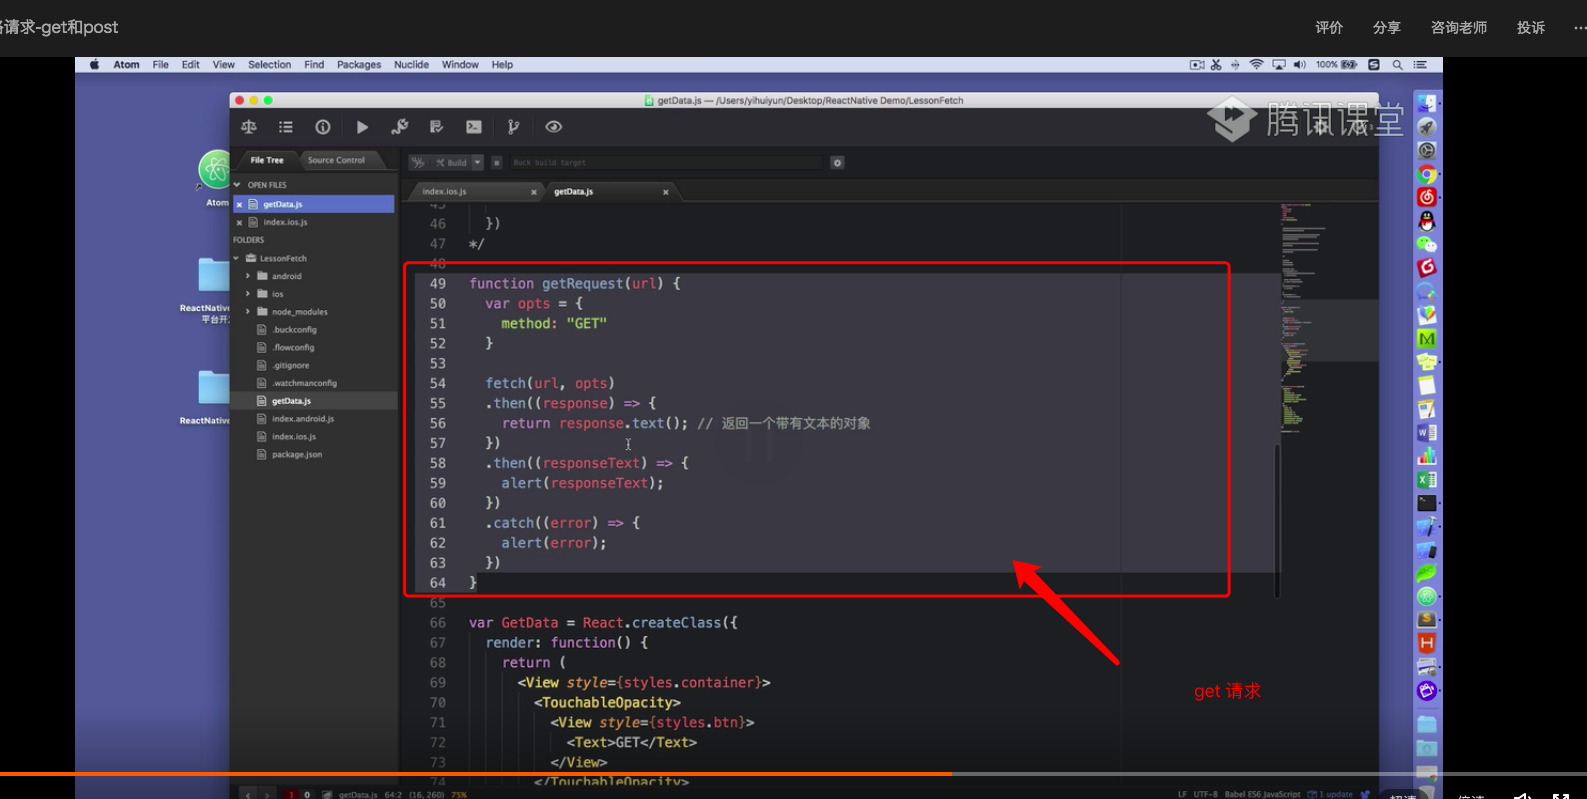This screenshot has height=799, width=1587.
Task: Open the Find menu
Action: tap(314, 65)
